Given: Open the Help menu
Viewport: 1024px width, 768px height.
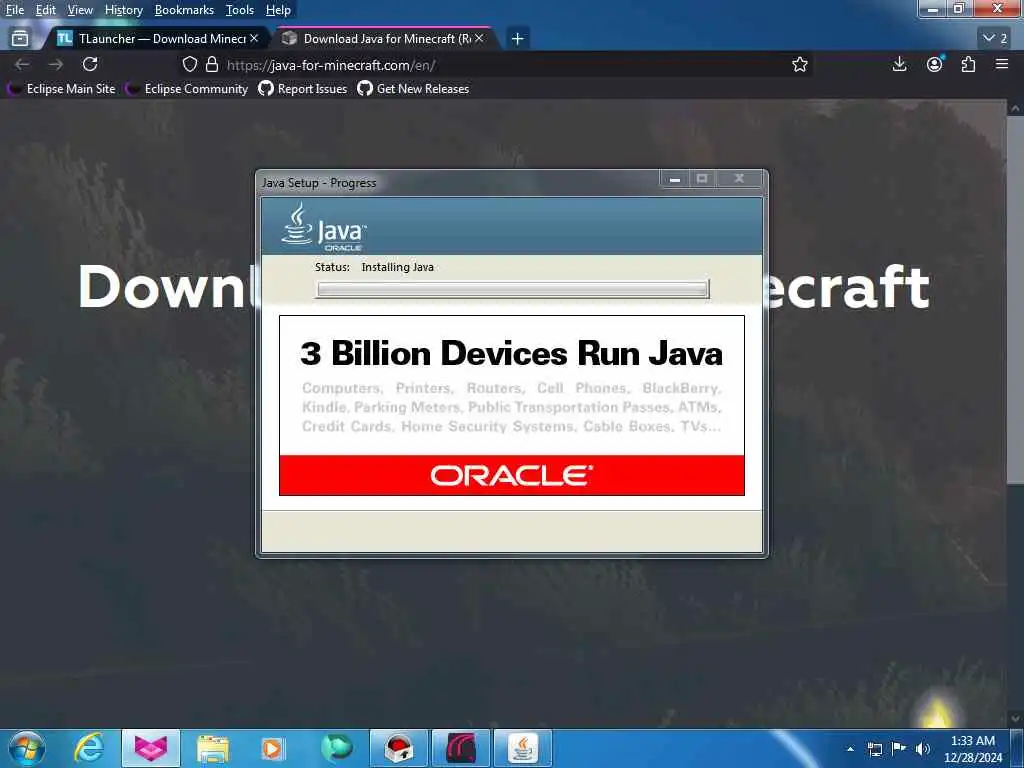Looking at the screenshot, I should tap(278, 10).
